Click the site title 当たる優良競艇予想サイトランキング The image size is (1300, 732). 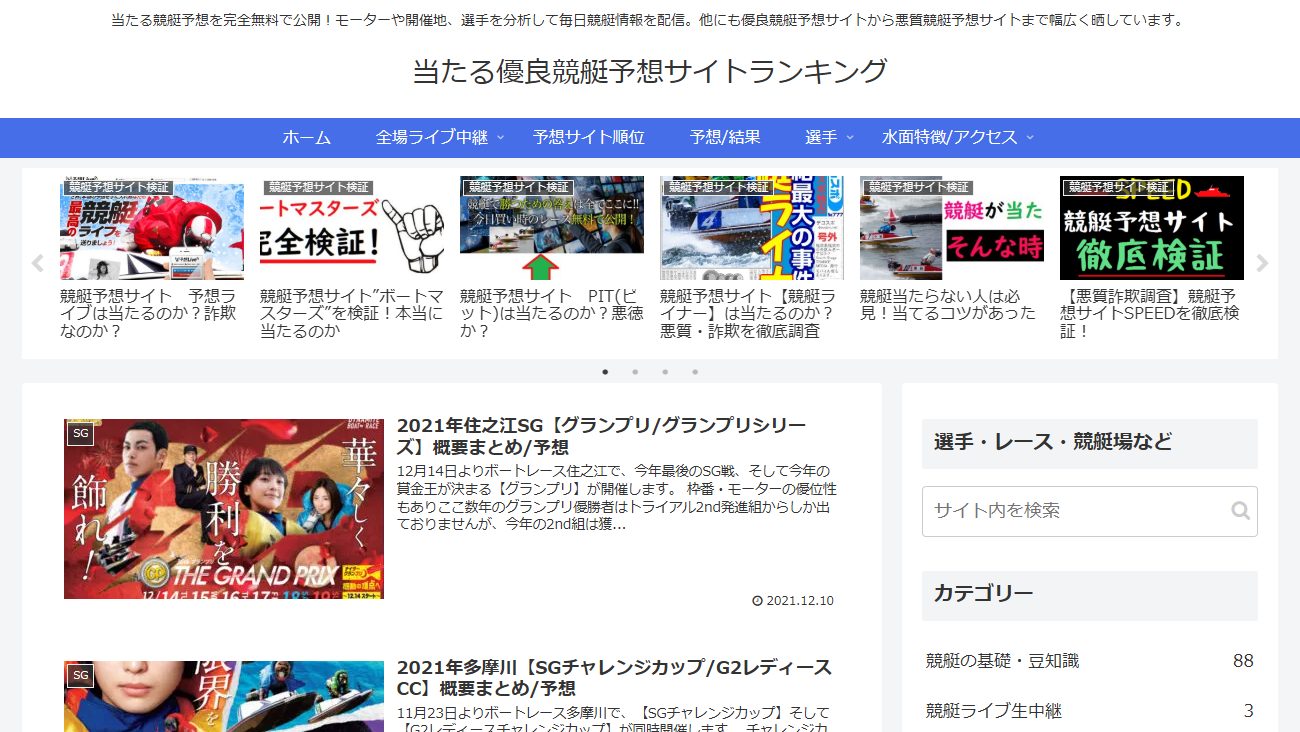click(650, 71)
